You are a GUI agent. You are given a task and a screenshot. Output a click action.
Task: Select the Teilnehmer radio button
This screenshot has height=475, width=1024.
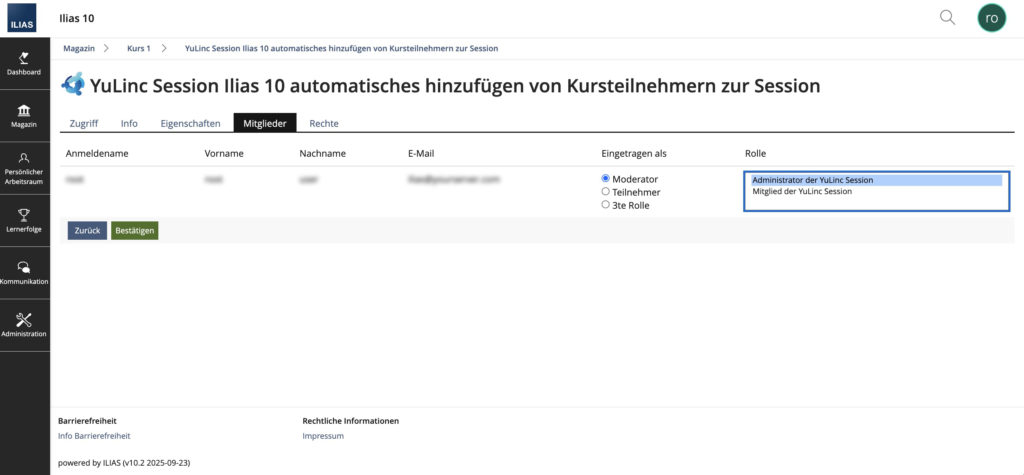pyautogui.click(x=605, y=191)
